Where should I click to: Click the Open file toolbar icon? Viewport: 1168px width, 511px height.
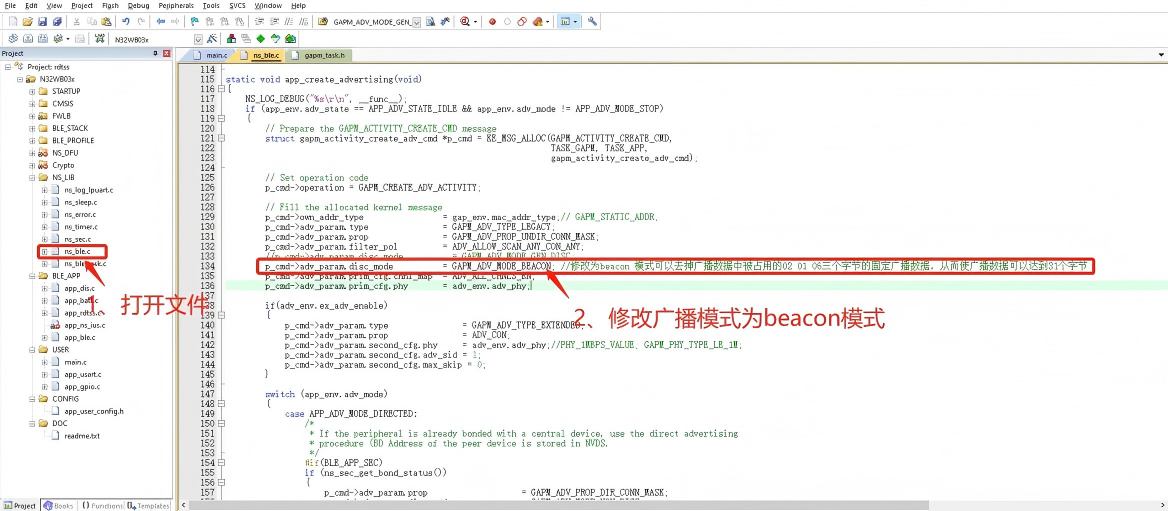[27, 21]
